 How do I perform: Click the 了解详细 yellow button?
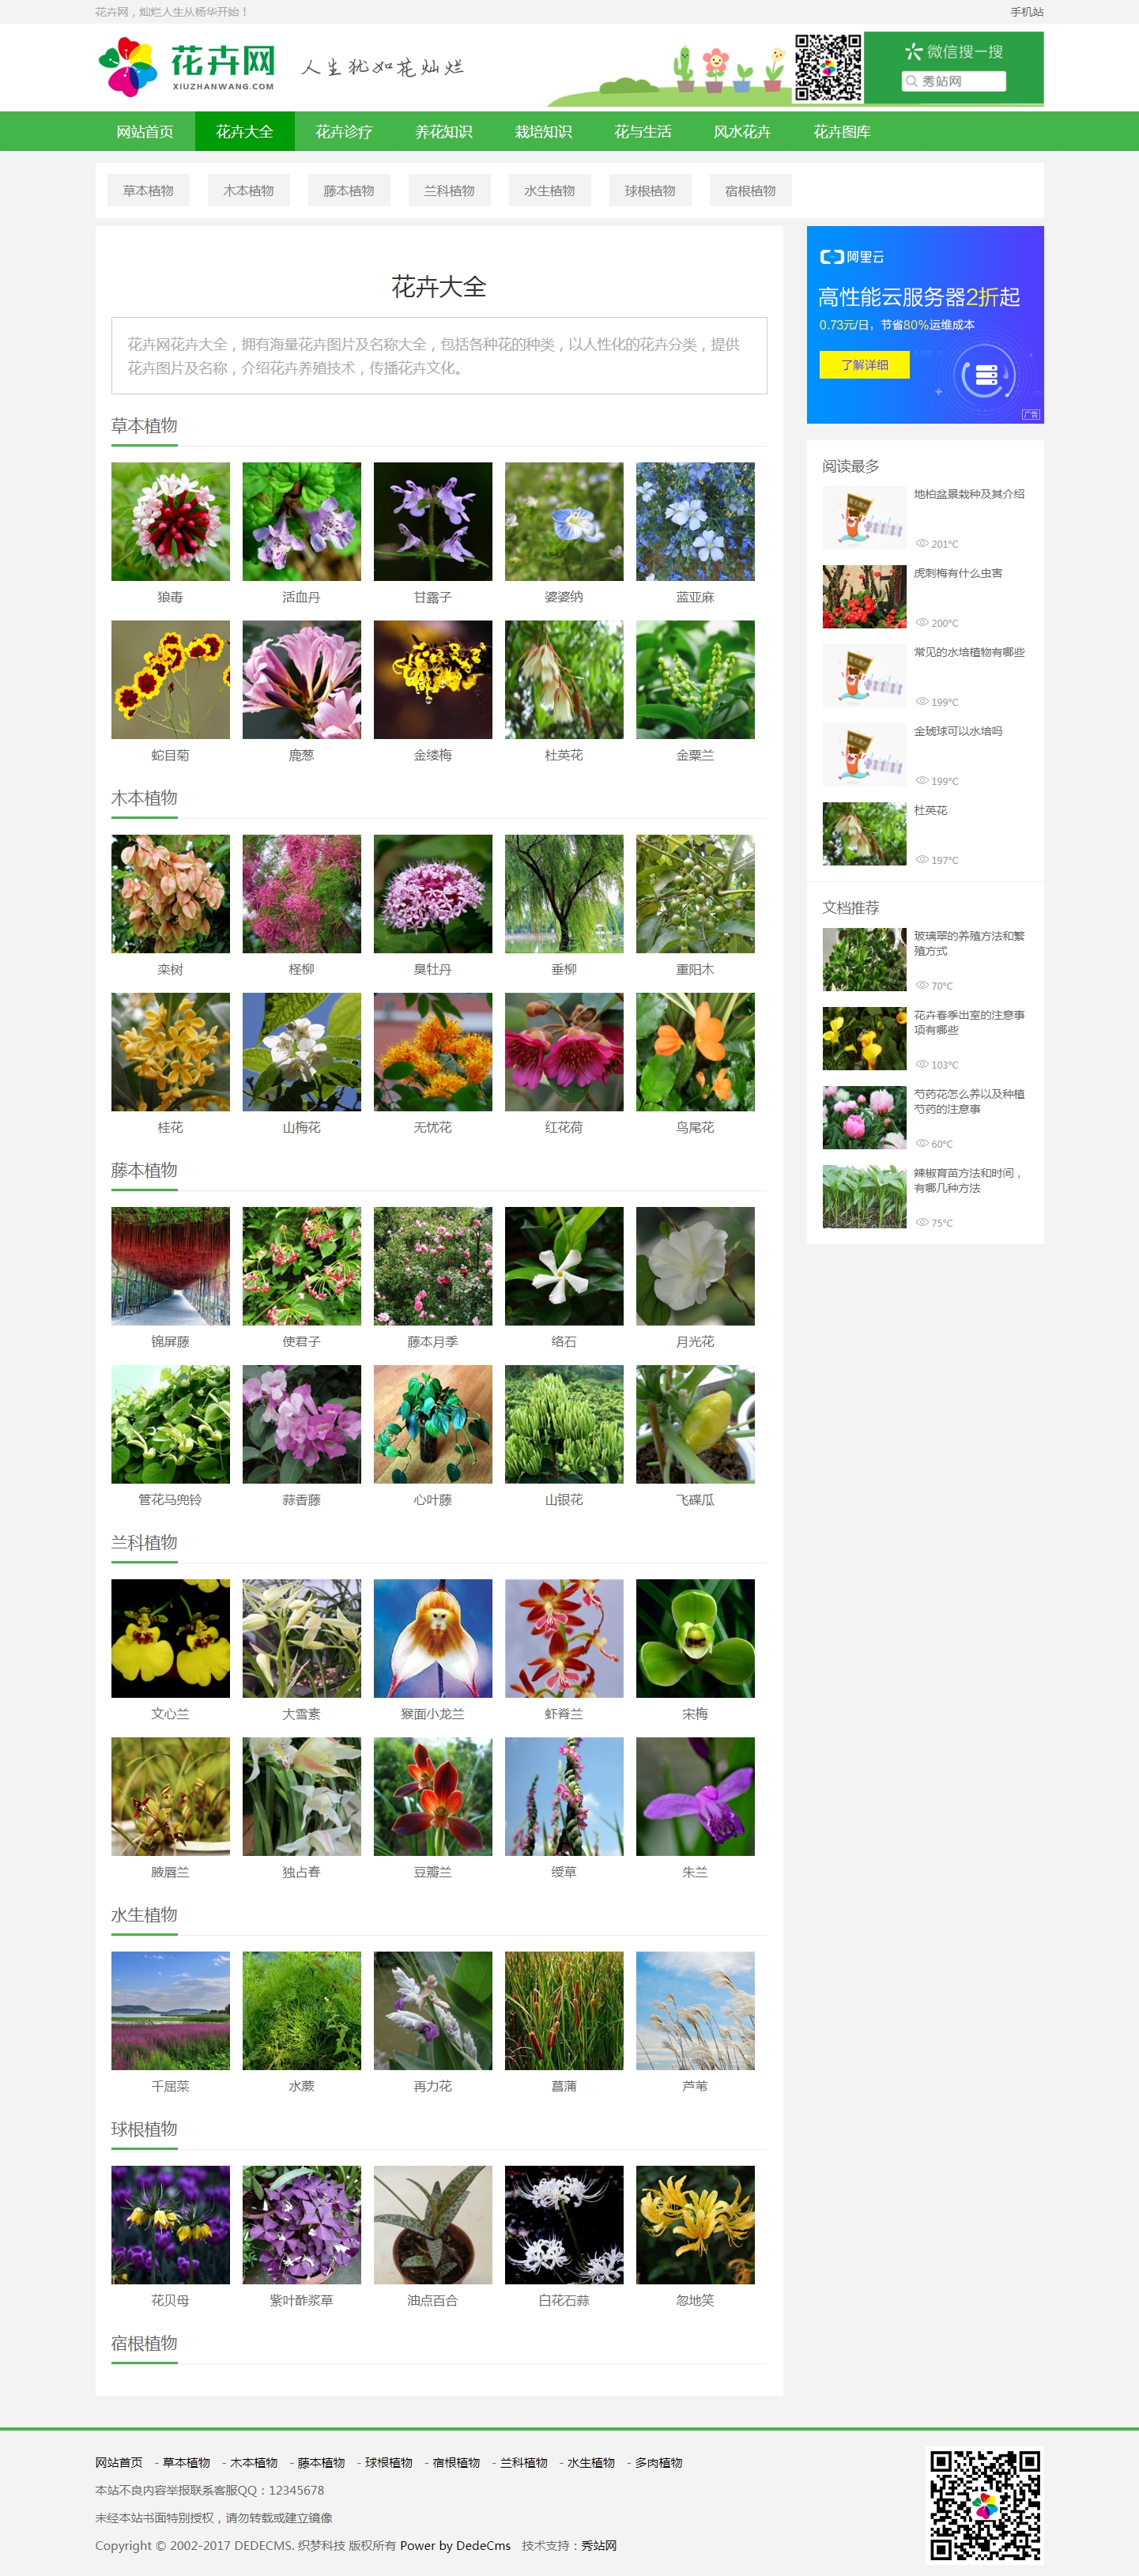pyautogui.click(x=864, y=365)
